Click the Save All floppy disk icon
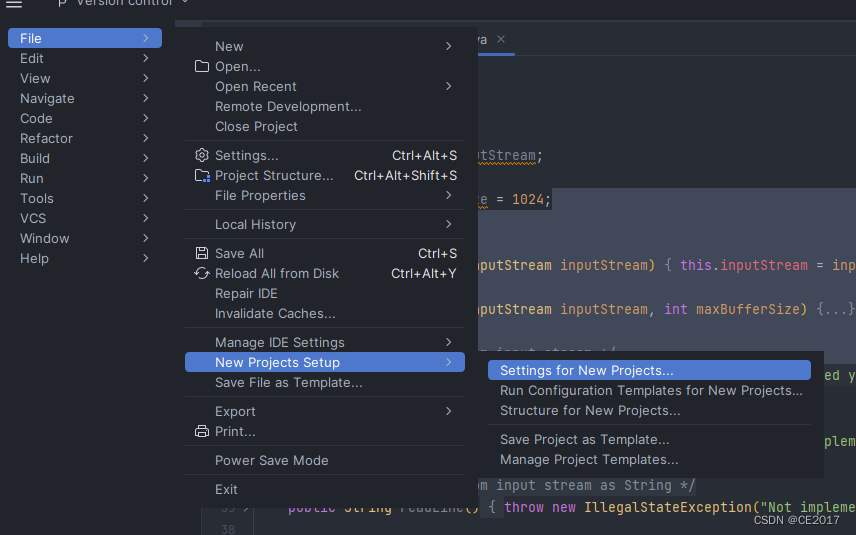Screen dimensions: 856x535 click(202, 254)
